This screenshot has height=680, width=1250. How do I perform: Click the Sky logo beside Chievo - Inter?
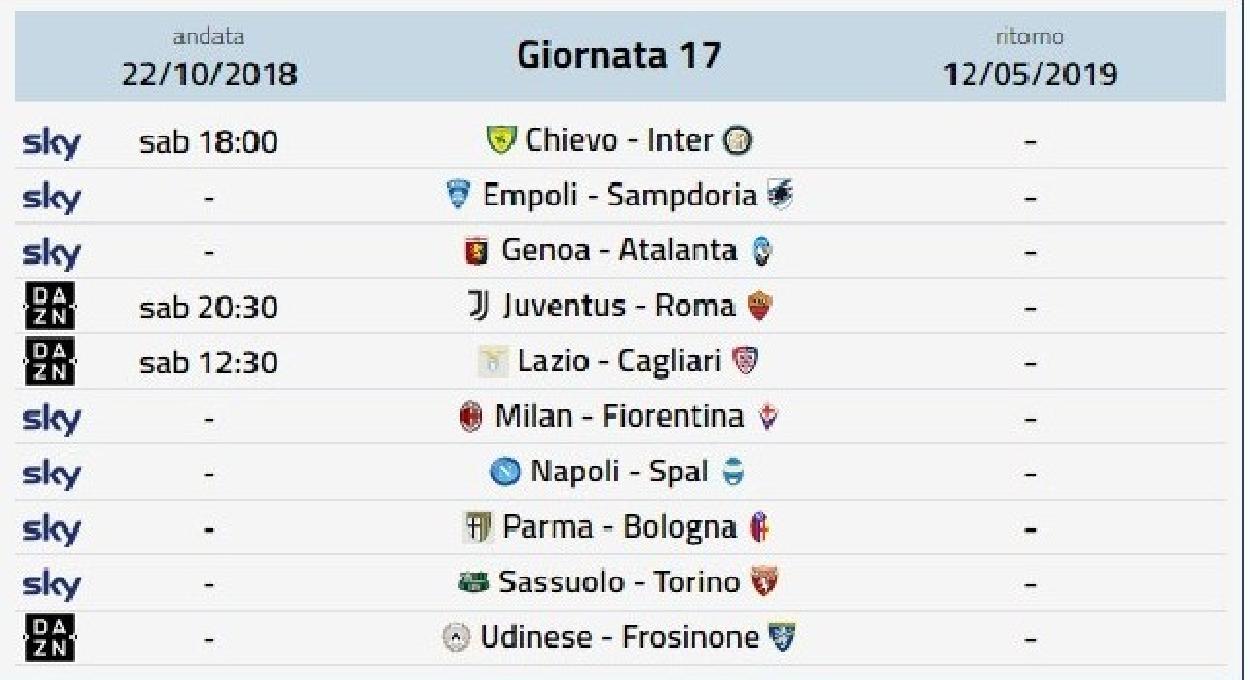50,143
